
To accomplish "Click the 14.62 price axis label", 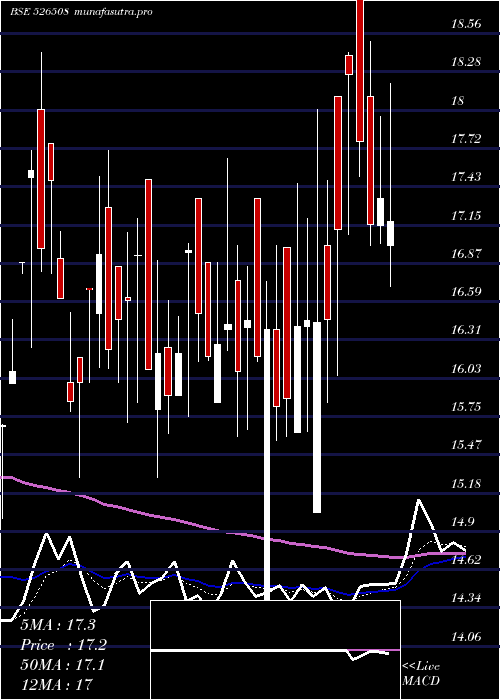I will click(x=466, y=559).
